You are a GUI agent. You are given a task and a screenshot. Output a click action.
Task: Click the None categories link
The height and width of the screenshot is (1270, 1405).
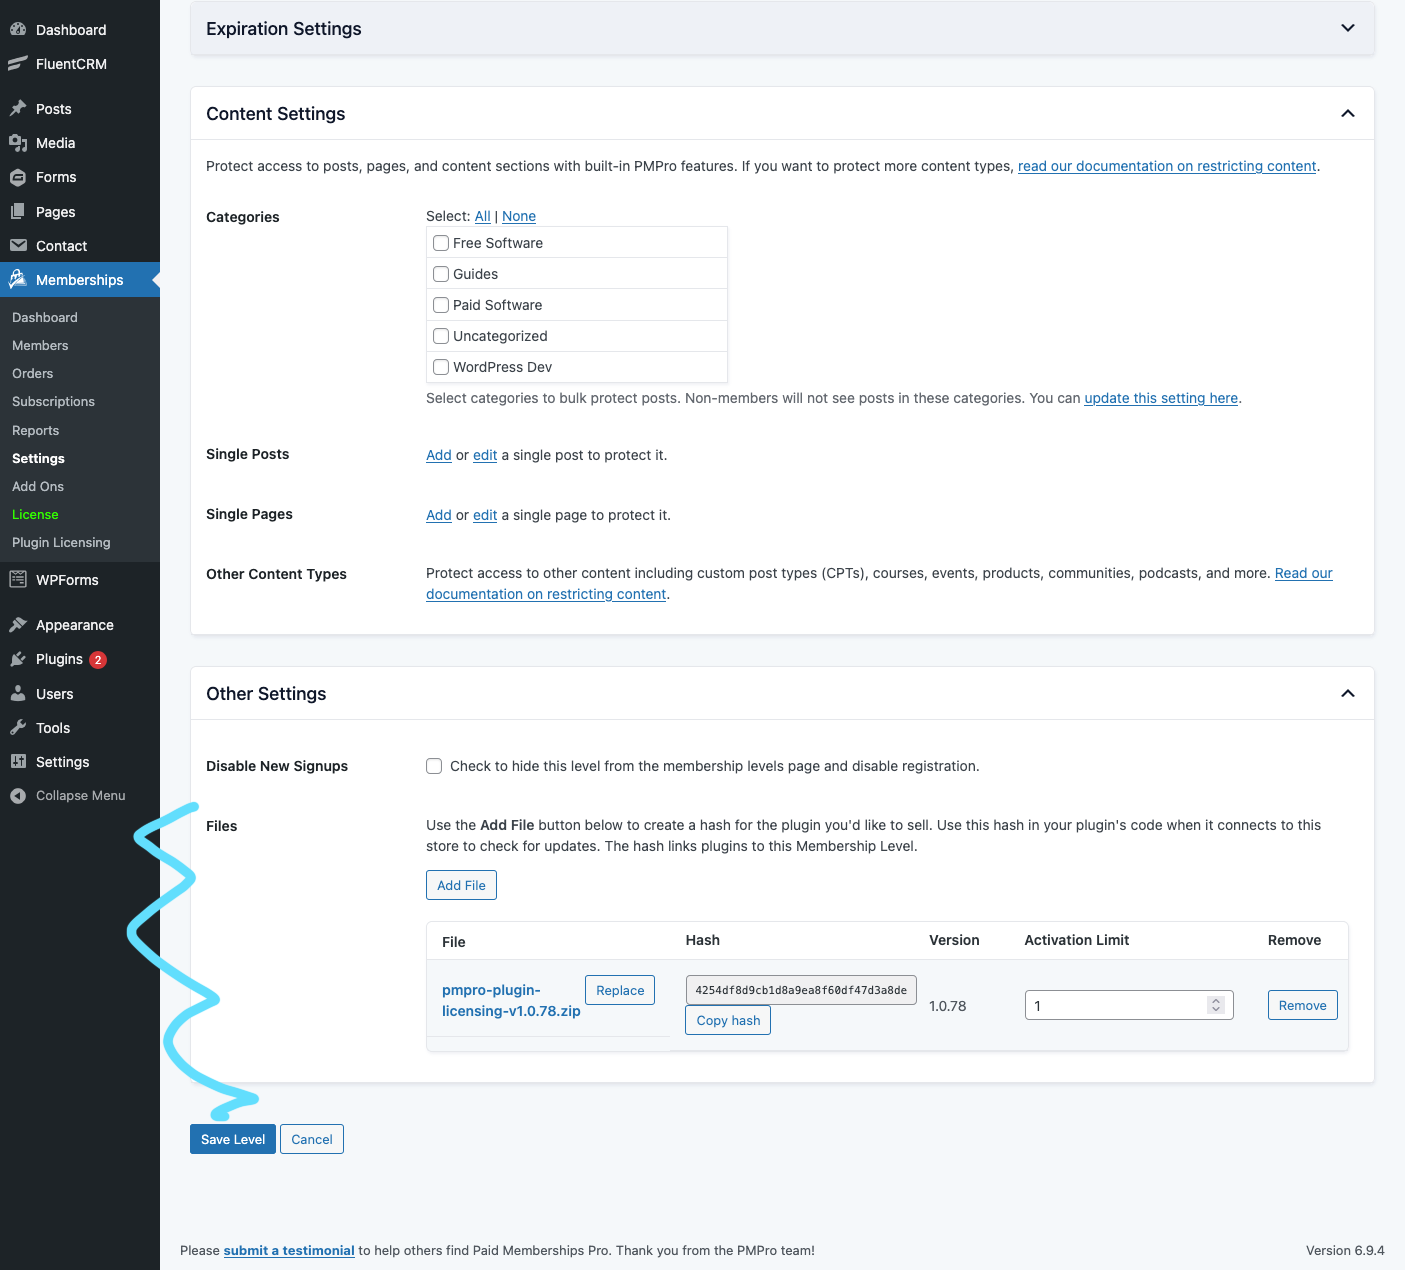pyautogui.click(x=519, y=216)
